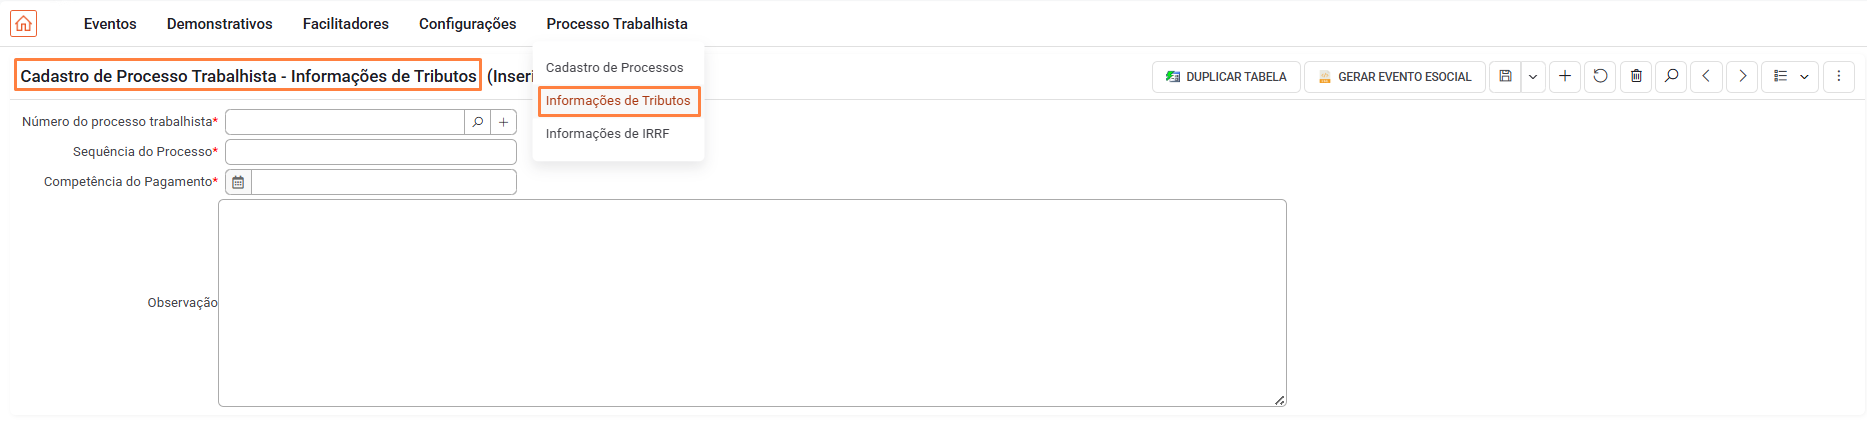The height and width of the screenshot is (422, 1867).
Task: Click the DUPLICAR TABELA button
Action: click(x=1226, y=76)
